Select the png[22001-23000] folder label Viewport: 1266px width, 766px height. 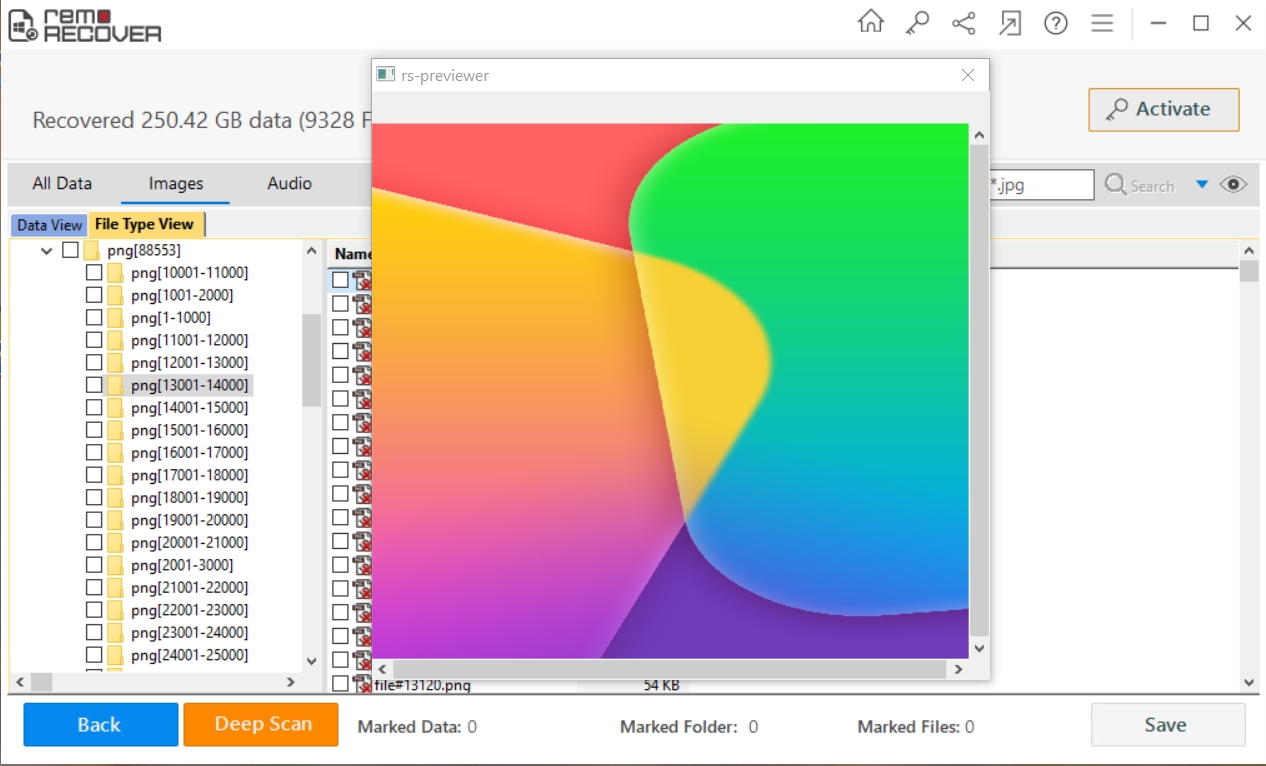[189, 610]
